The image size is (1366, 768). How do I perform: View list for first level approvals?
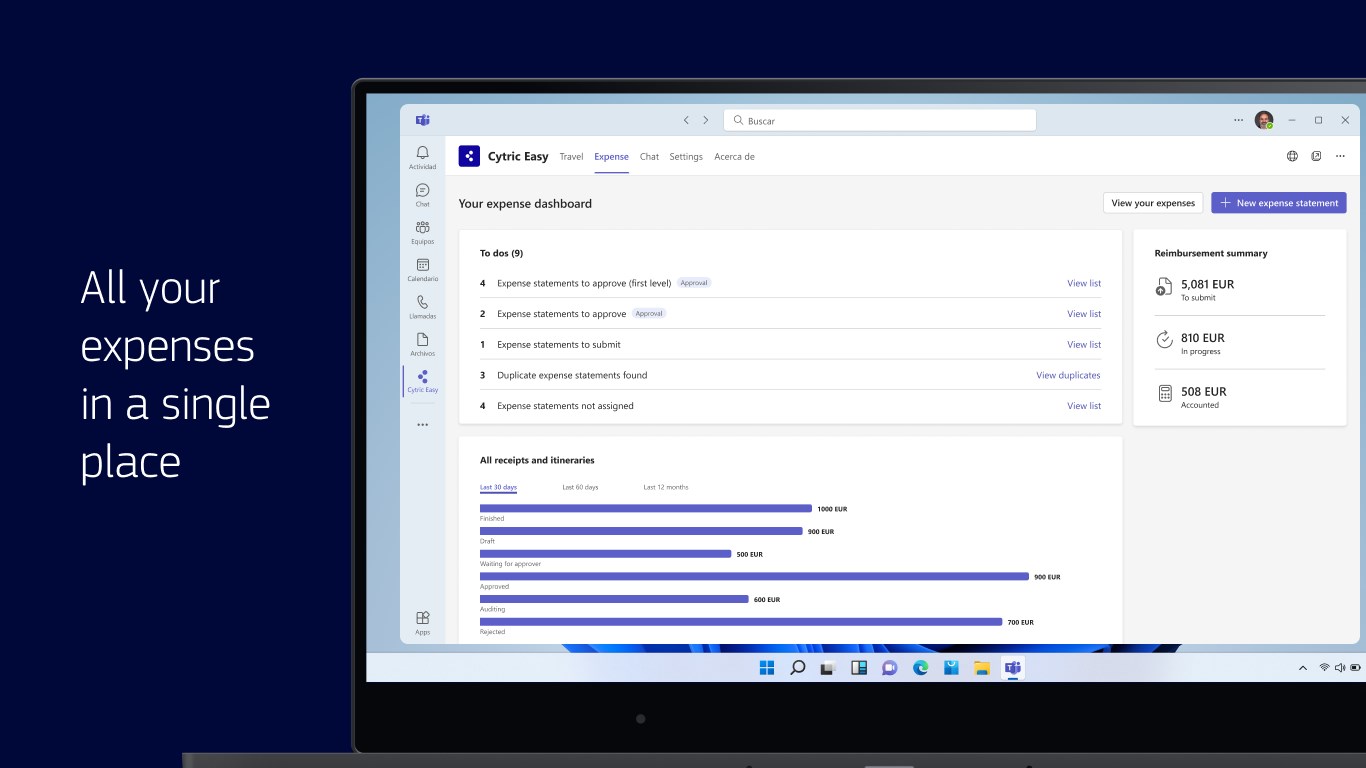point(1084,283)
